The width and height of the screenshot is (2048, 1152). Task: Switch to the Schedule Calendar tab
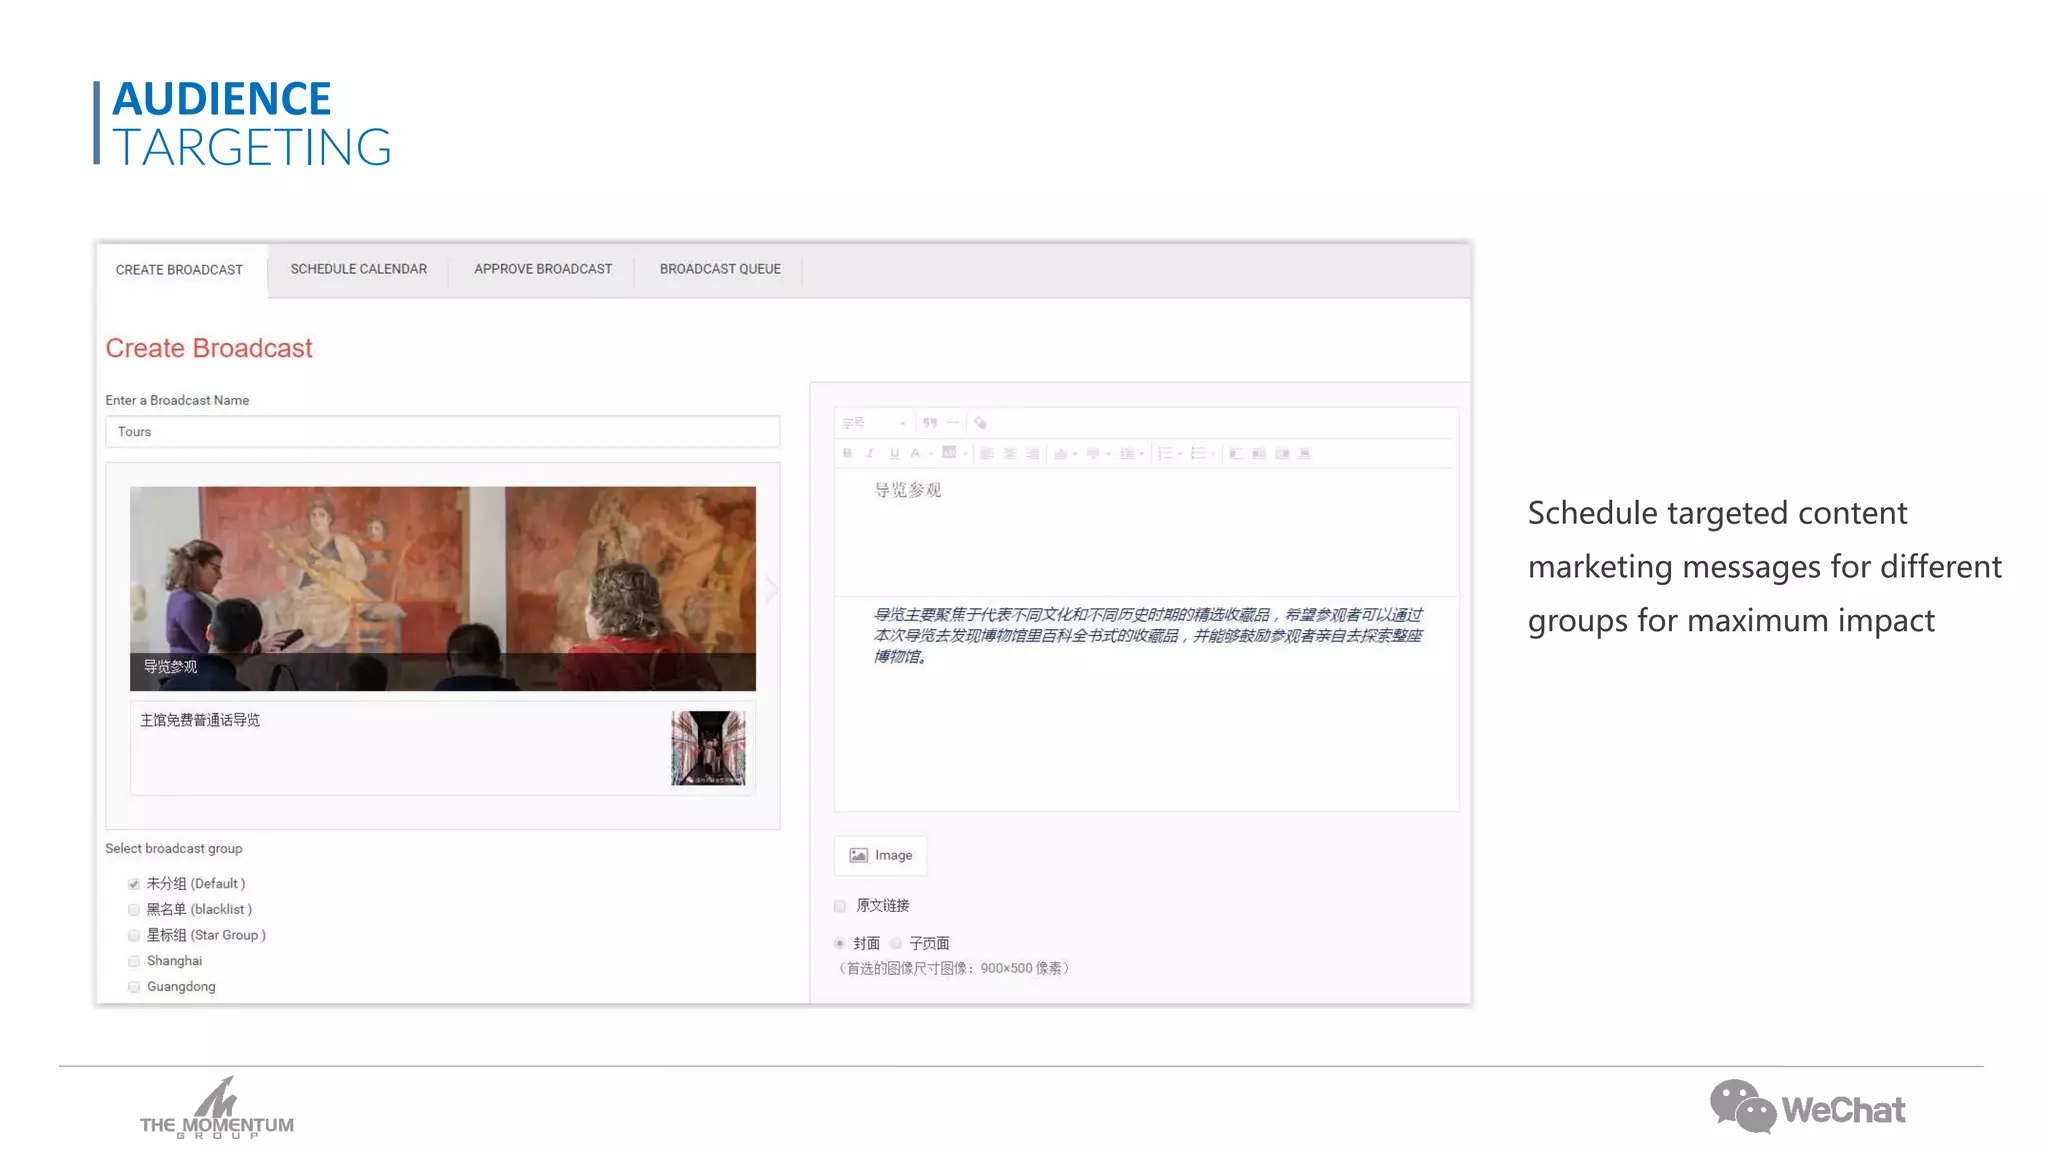(359, 269)
